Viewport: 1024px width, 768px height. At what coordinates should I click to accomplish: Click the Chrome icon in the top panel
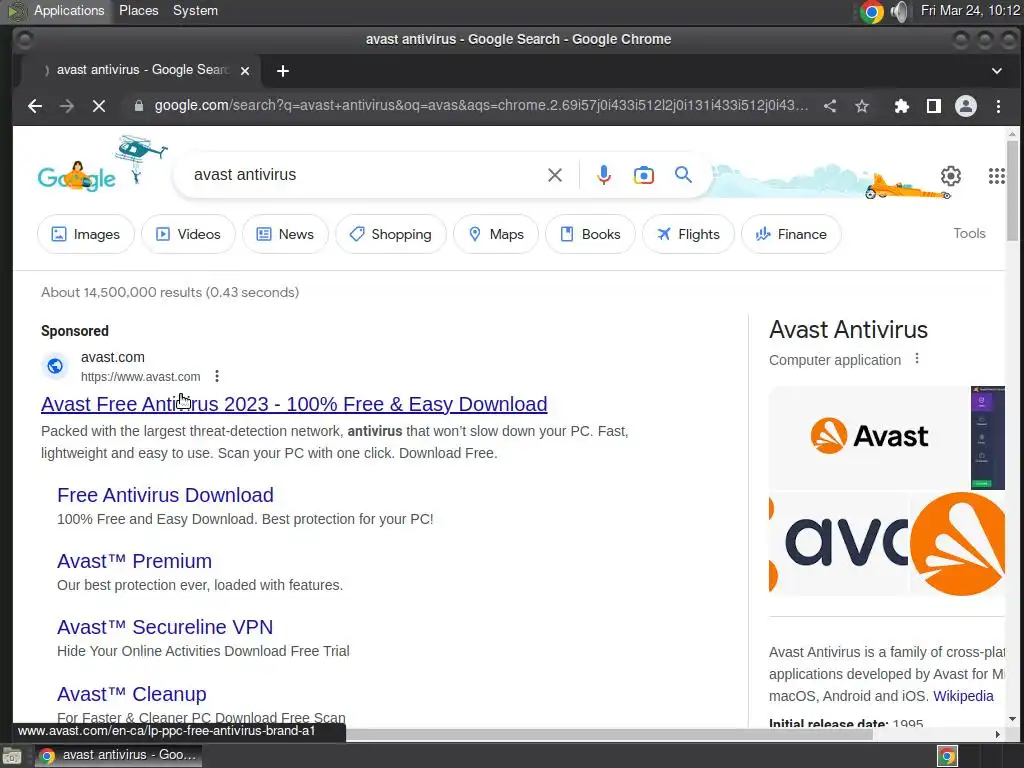(x=871, y=12)
